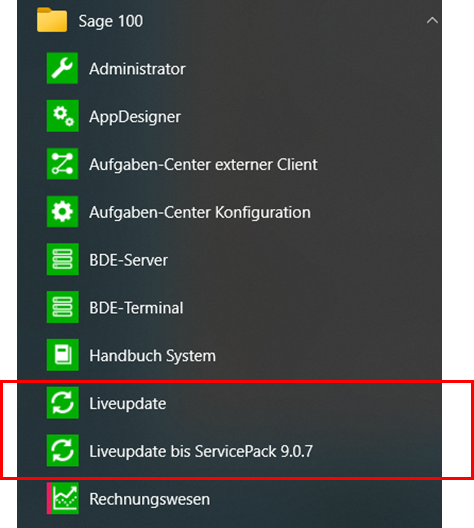Click the Aufgaben-Center Konfiguration gear icon
474x528 pixels.
tap(62, 211)
